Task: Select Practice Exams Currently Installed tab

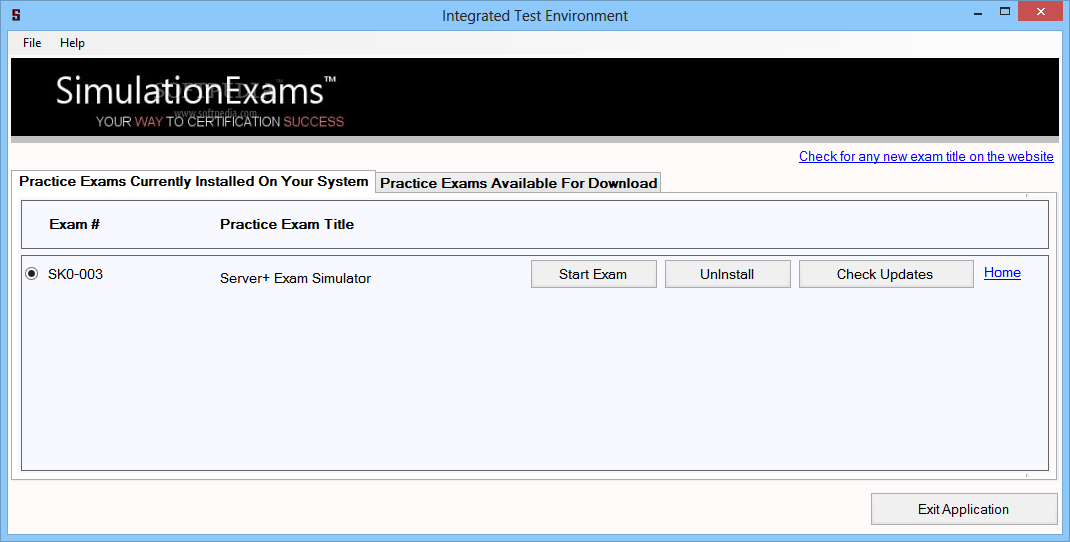Action: point(193,182)
